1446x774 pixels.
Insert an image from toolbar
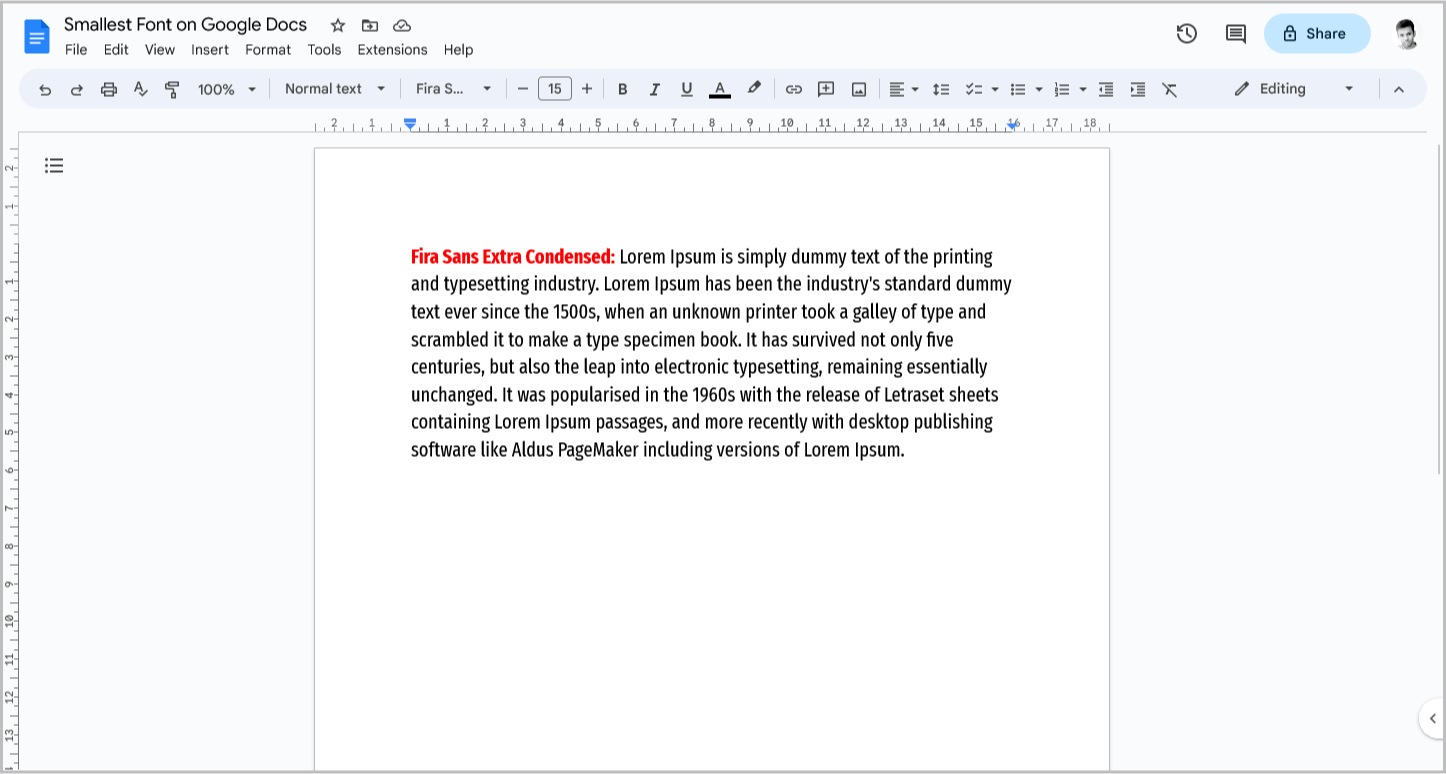pyautogui.click(x=859, y=89)
